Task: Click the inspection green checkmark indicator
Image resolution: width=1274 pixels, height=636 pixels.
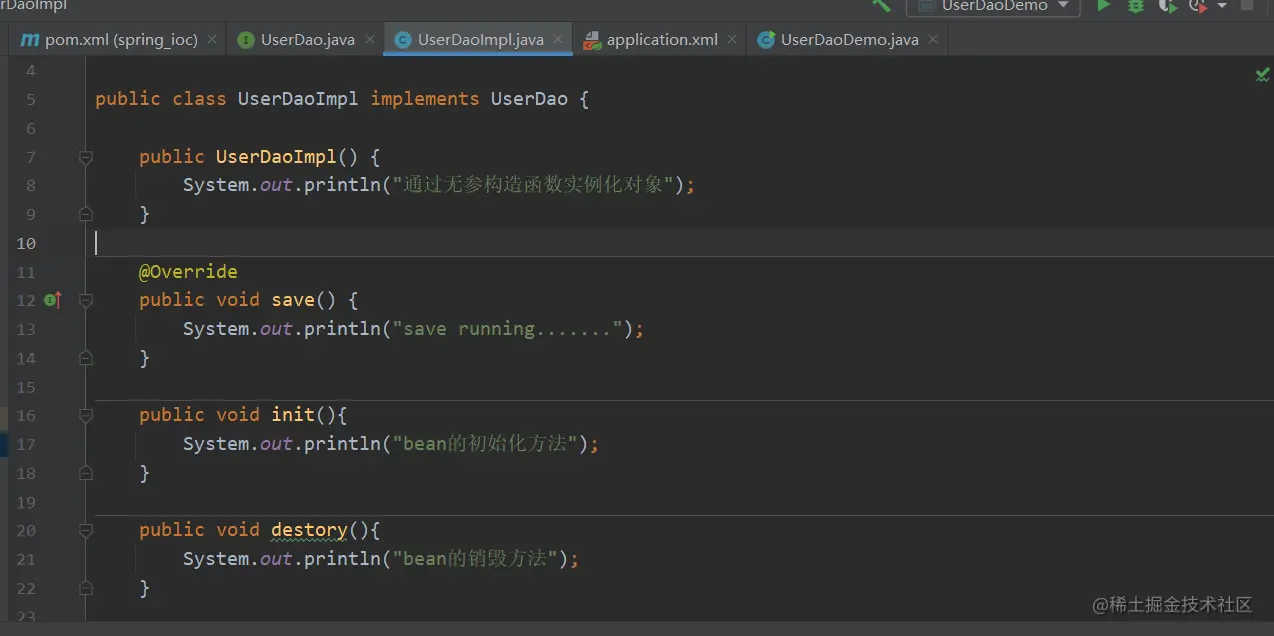Action: (x=1262, y=74)
